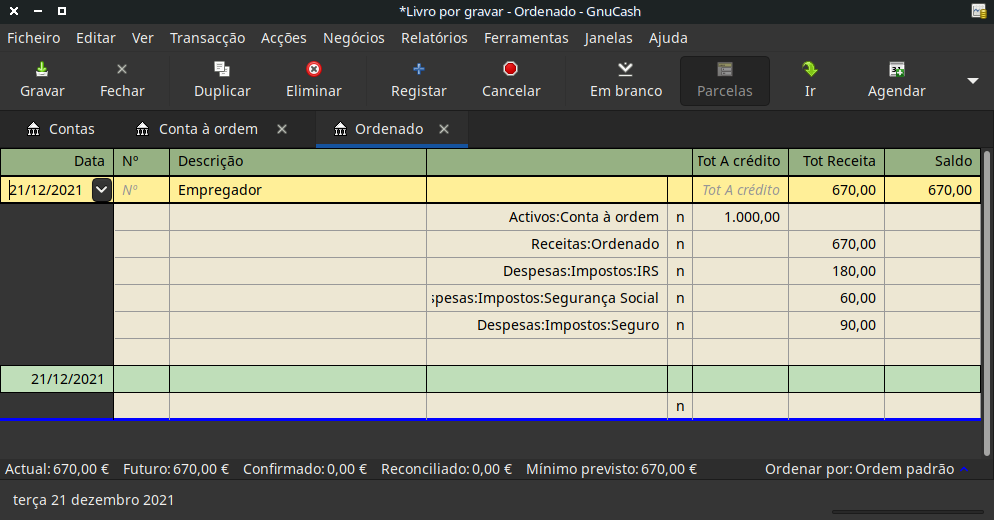Click the Empregador description field

point(297,190)
